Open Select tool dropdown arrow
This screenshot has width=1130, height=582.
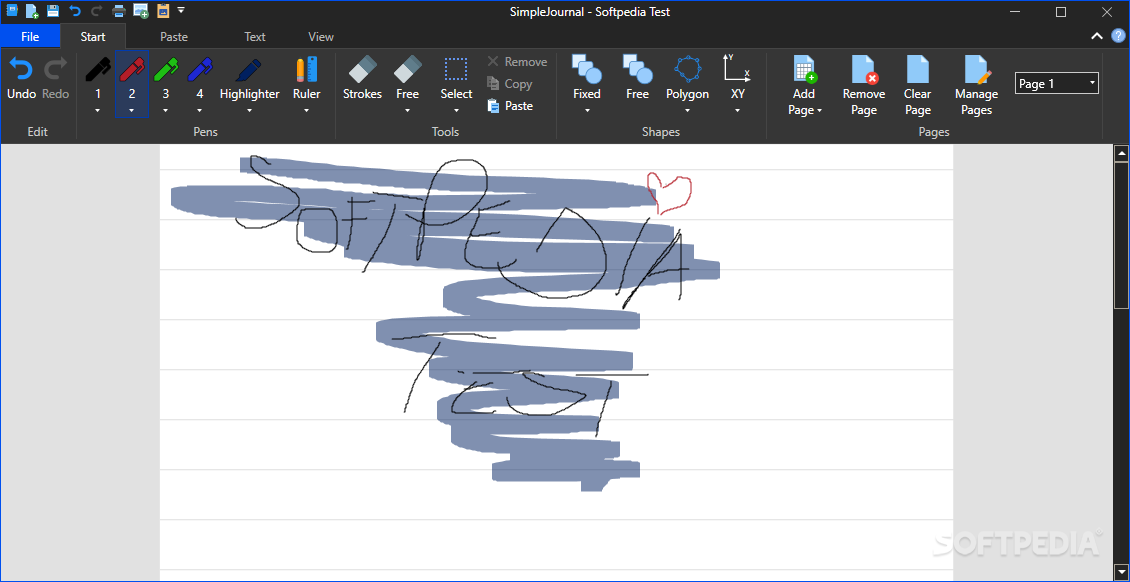coord(456,111)
